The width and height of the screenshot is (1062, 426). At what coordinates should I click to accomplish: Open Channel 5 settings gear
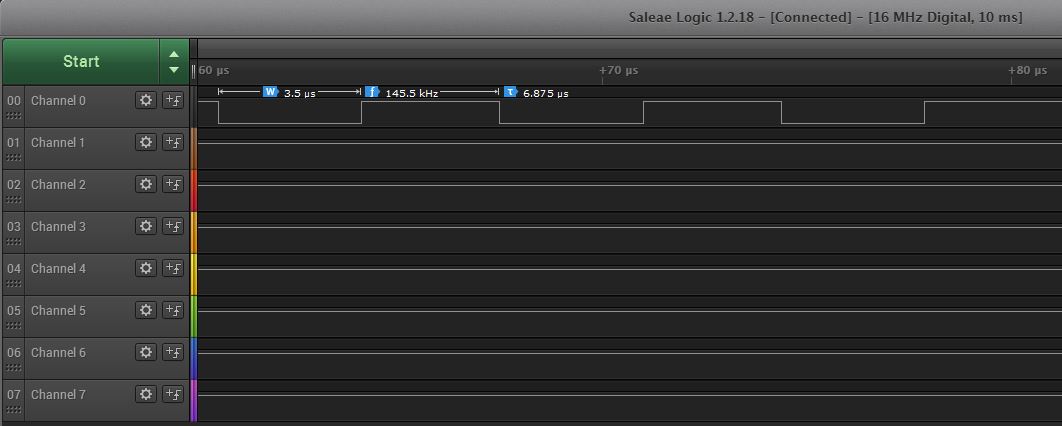click(146, 310)
